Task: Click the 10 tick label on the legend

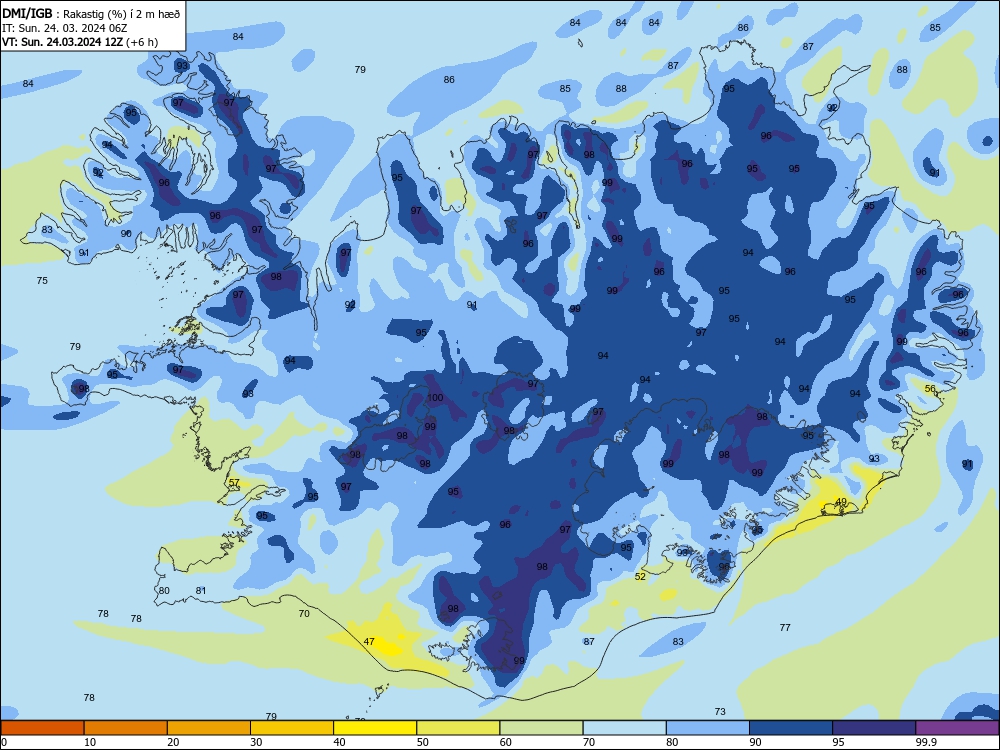Action: click(90, 742)
